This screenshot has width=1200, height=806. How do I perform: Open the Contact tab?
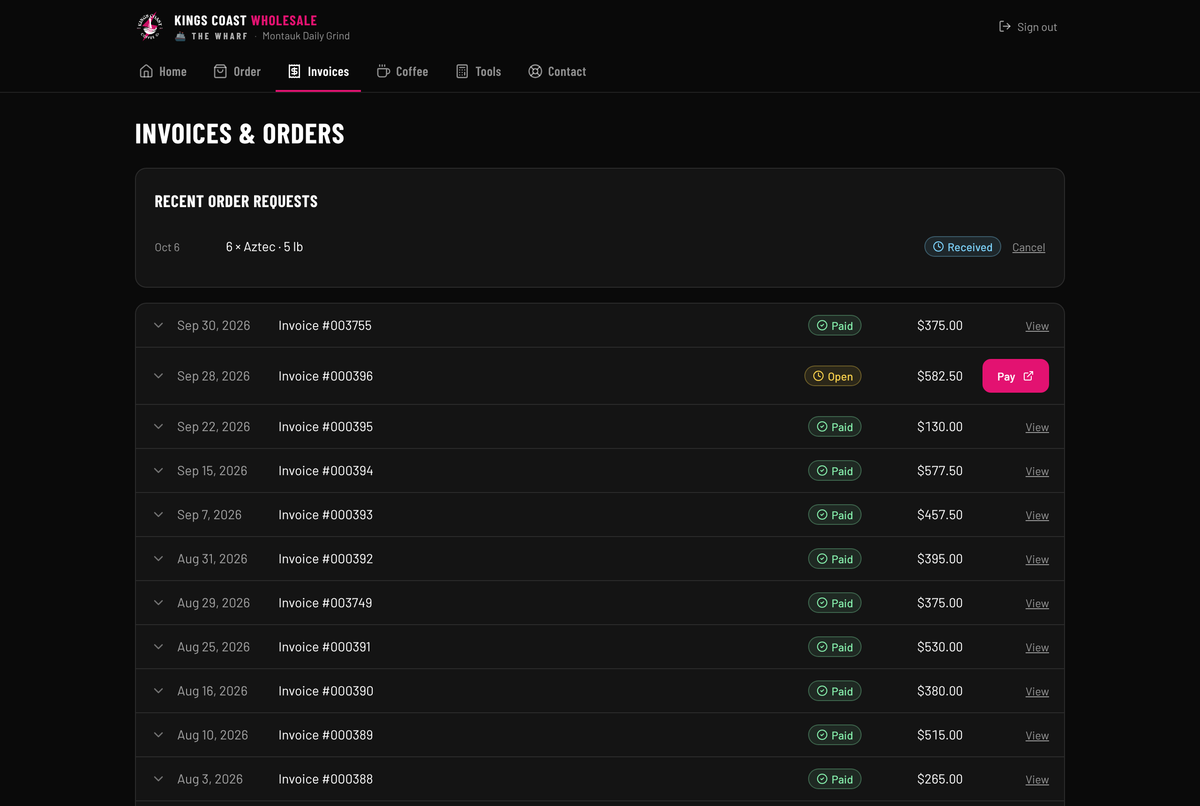(x=557, y=71)
